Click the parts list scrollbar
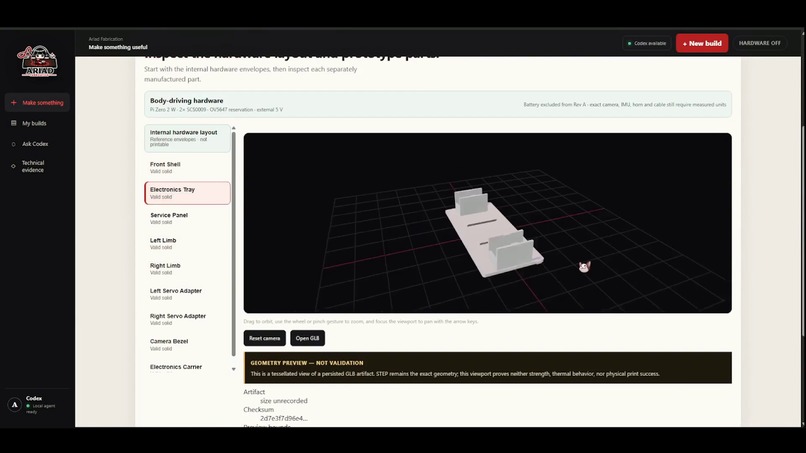 tap(234, 244)
